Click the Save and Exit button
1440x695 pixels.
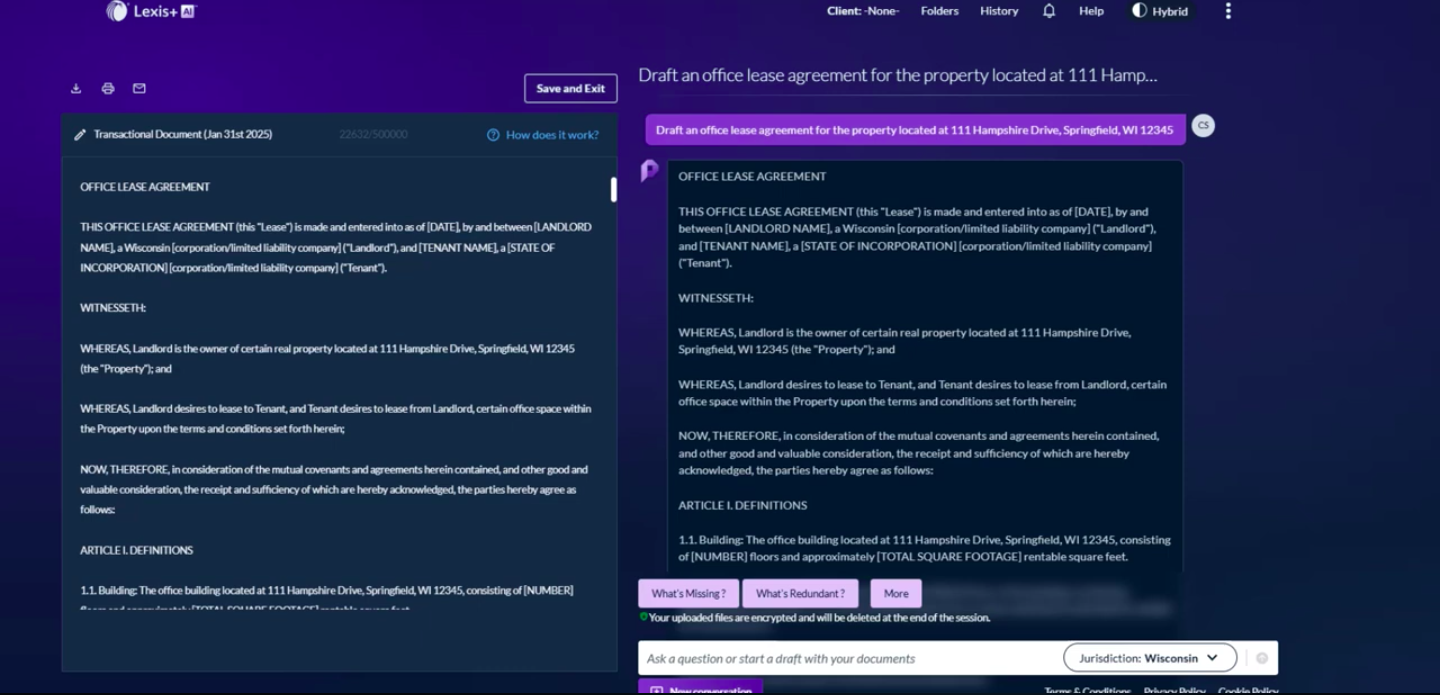[570, 88]
